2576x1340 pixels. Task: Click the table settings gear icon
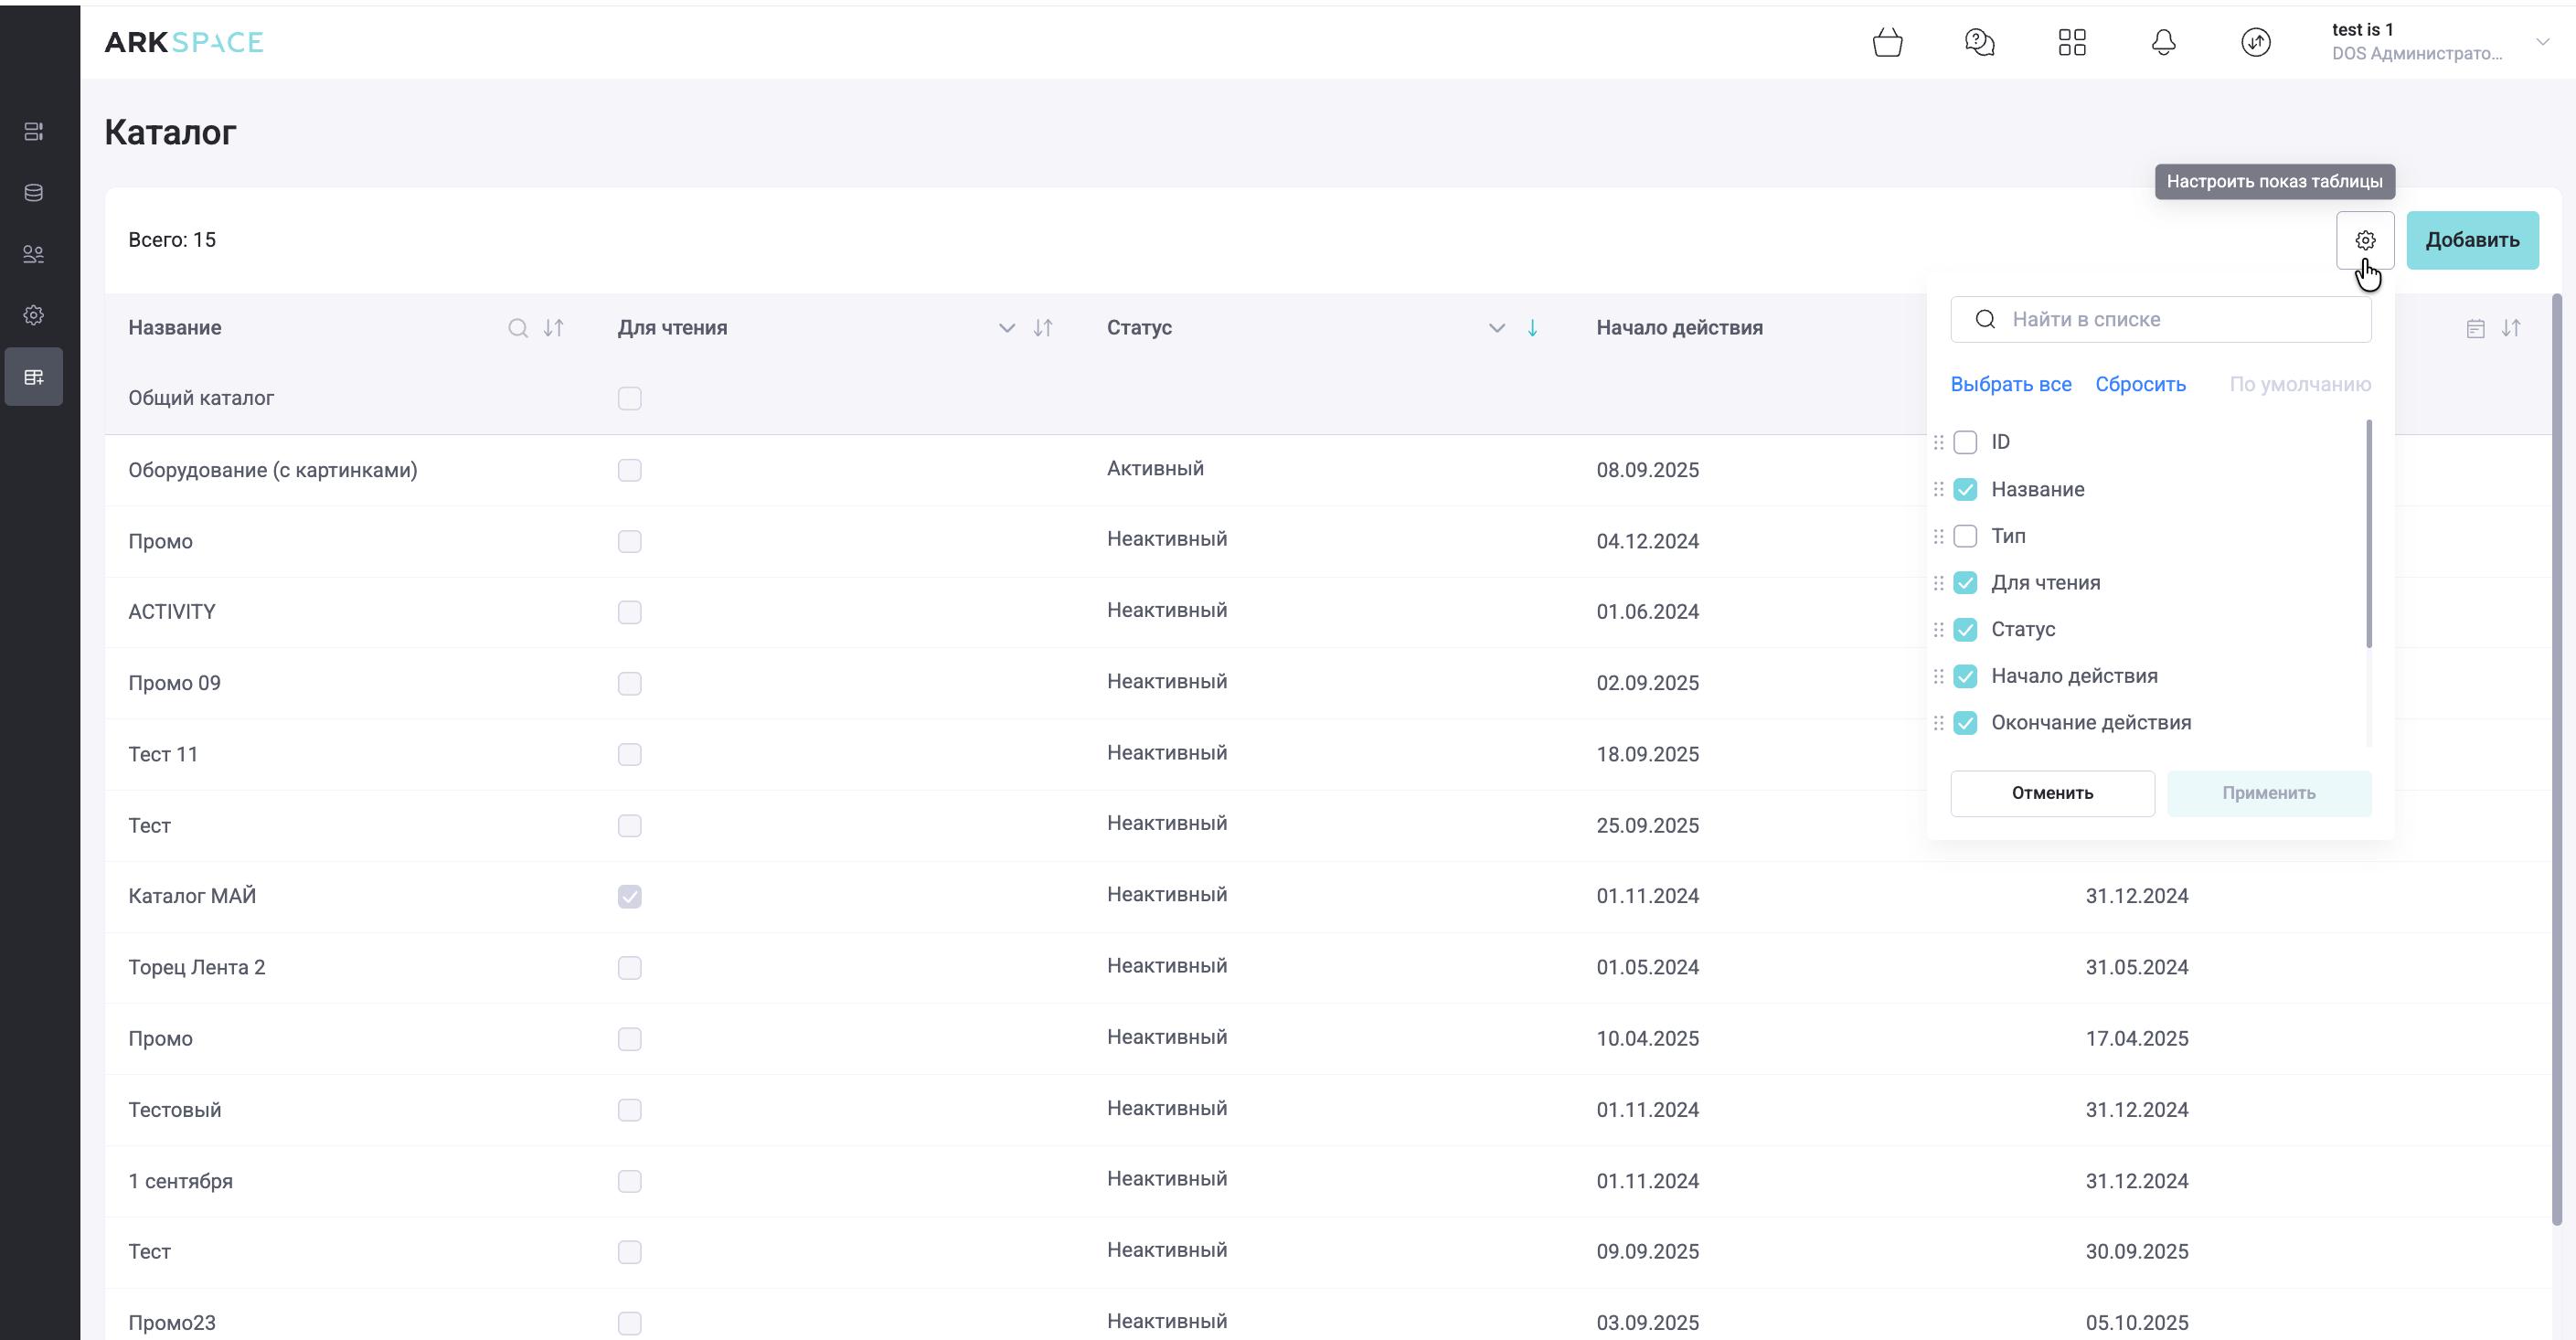pyautogui.click(x=2364, y=240)
